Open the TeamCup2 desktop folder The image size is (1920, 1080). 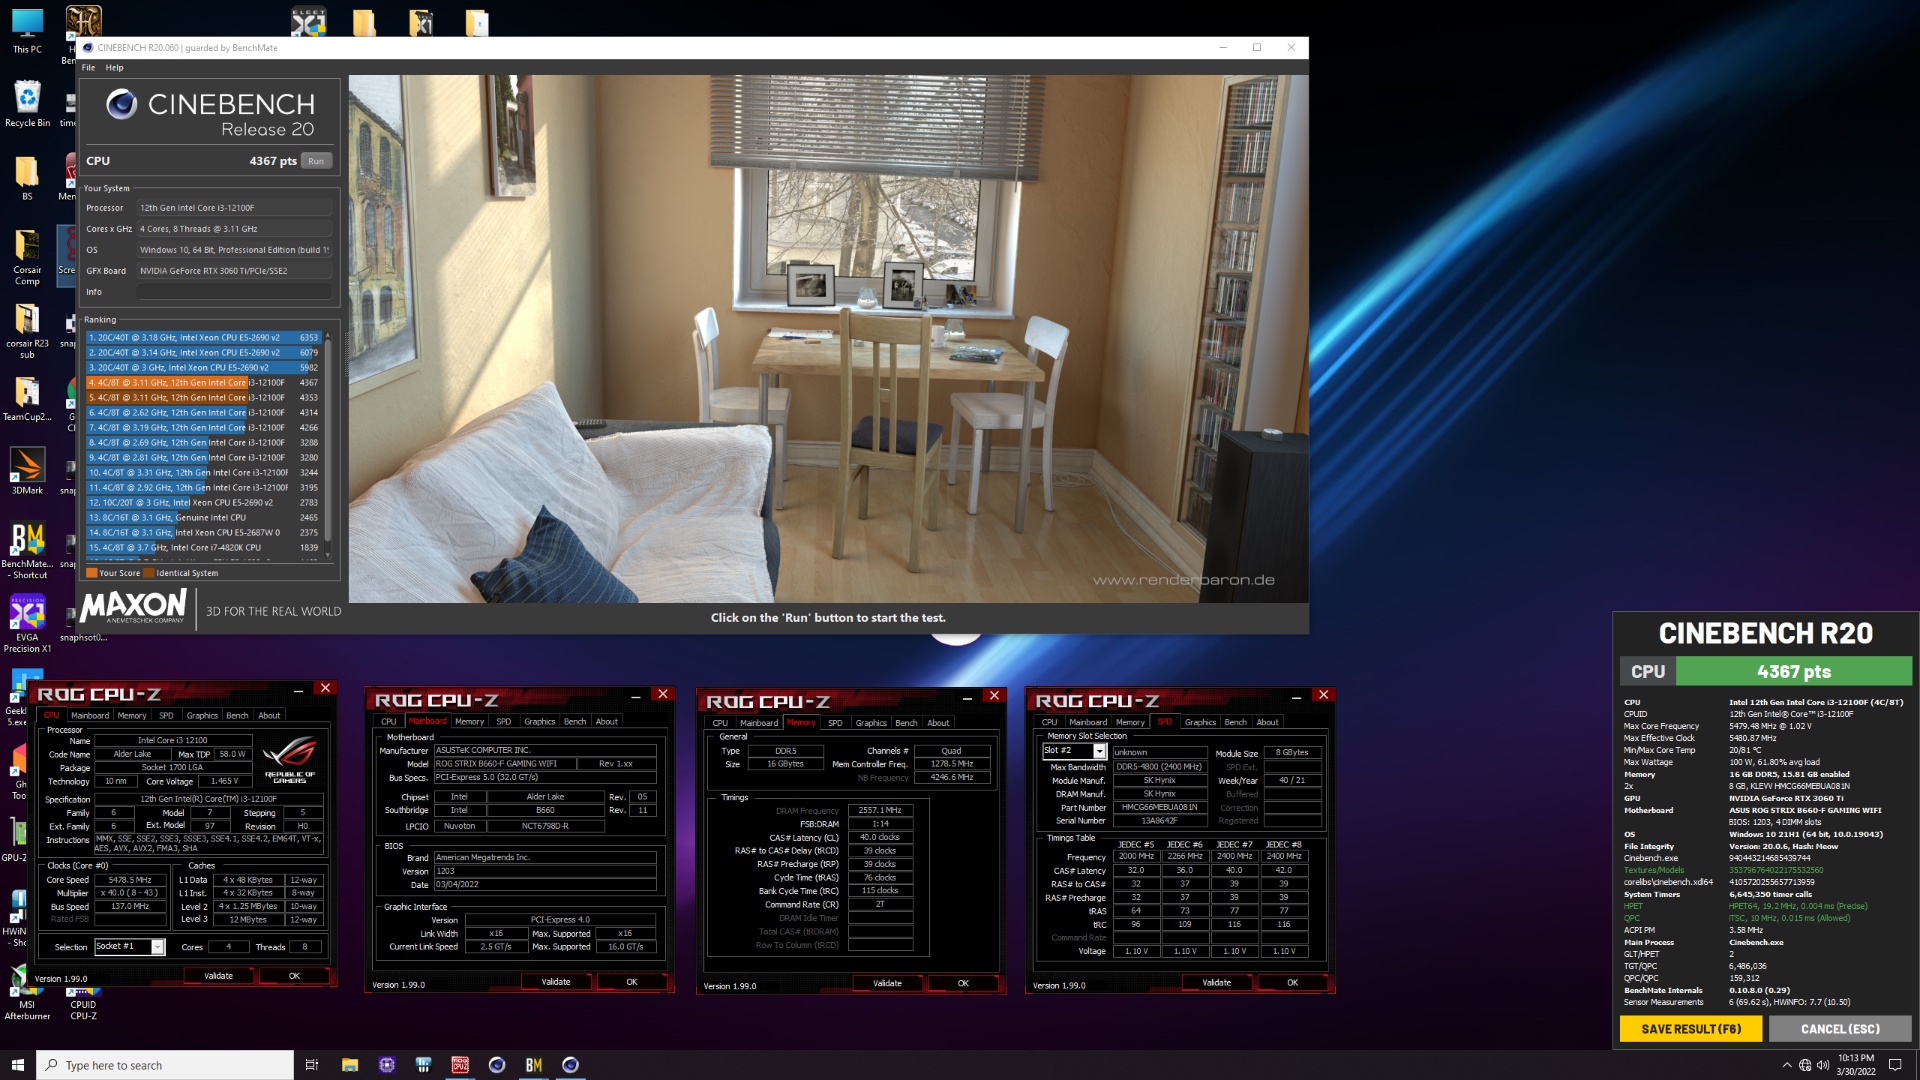27,399
